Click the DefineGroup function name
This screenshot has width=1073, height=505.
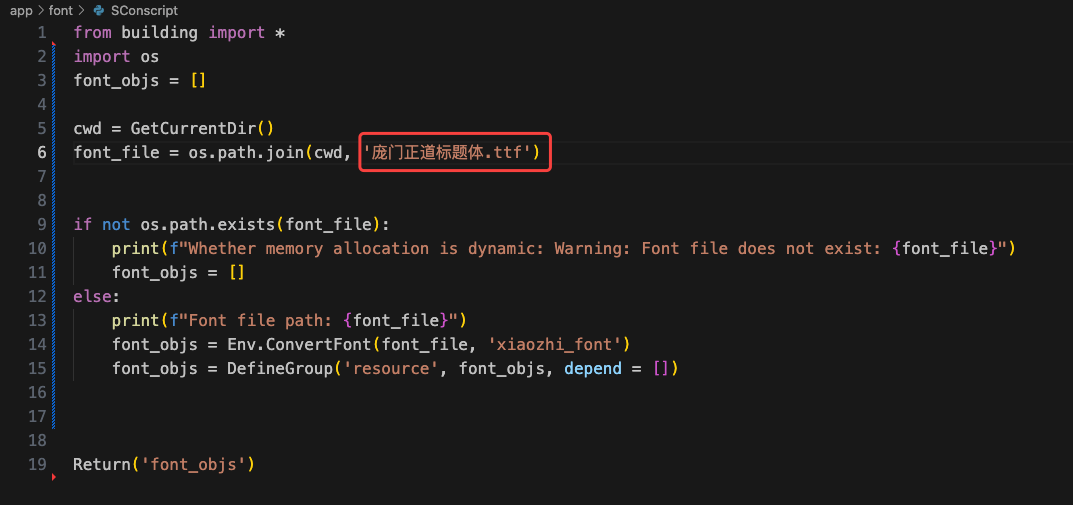click(274, 368)
